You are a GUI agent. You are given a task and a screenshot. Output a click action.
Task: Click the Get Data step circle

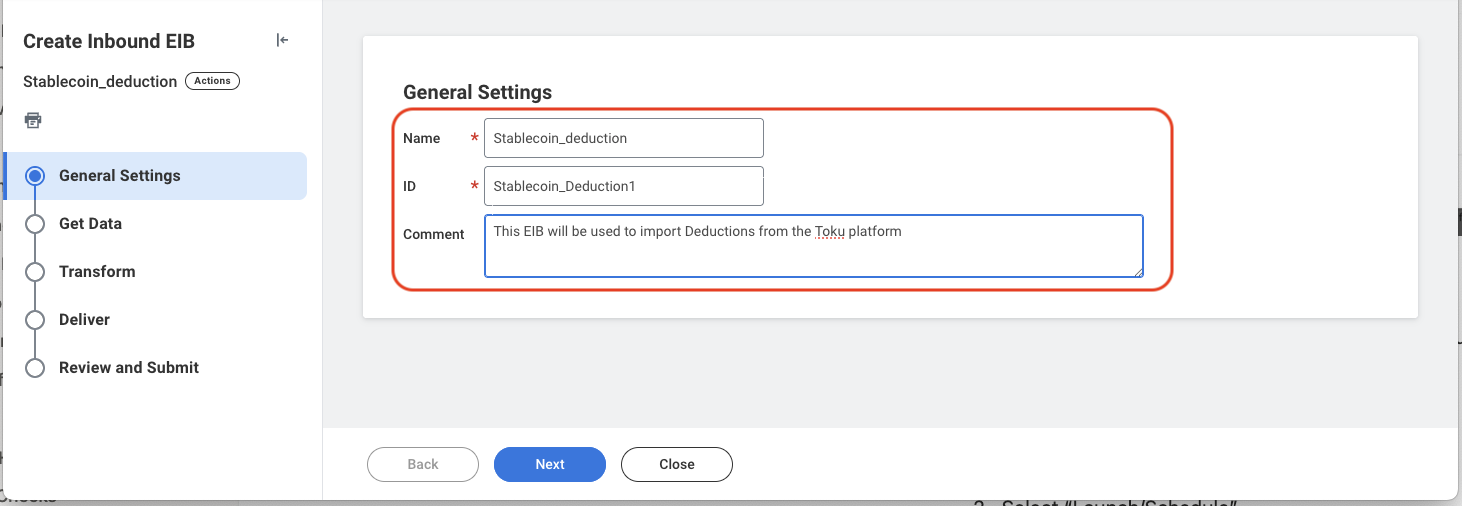pos(35,224)
